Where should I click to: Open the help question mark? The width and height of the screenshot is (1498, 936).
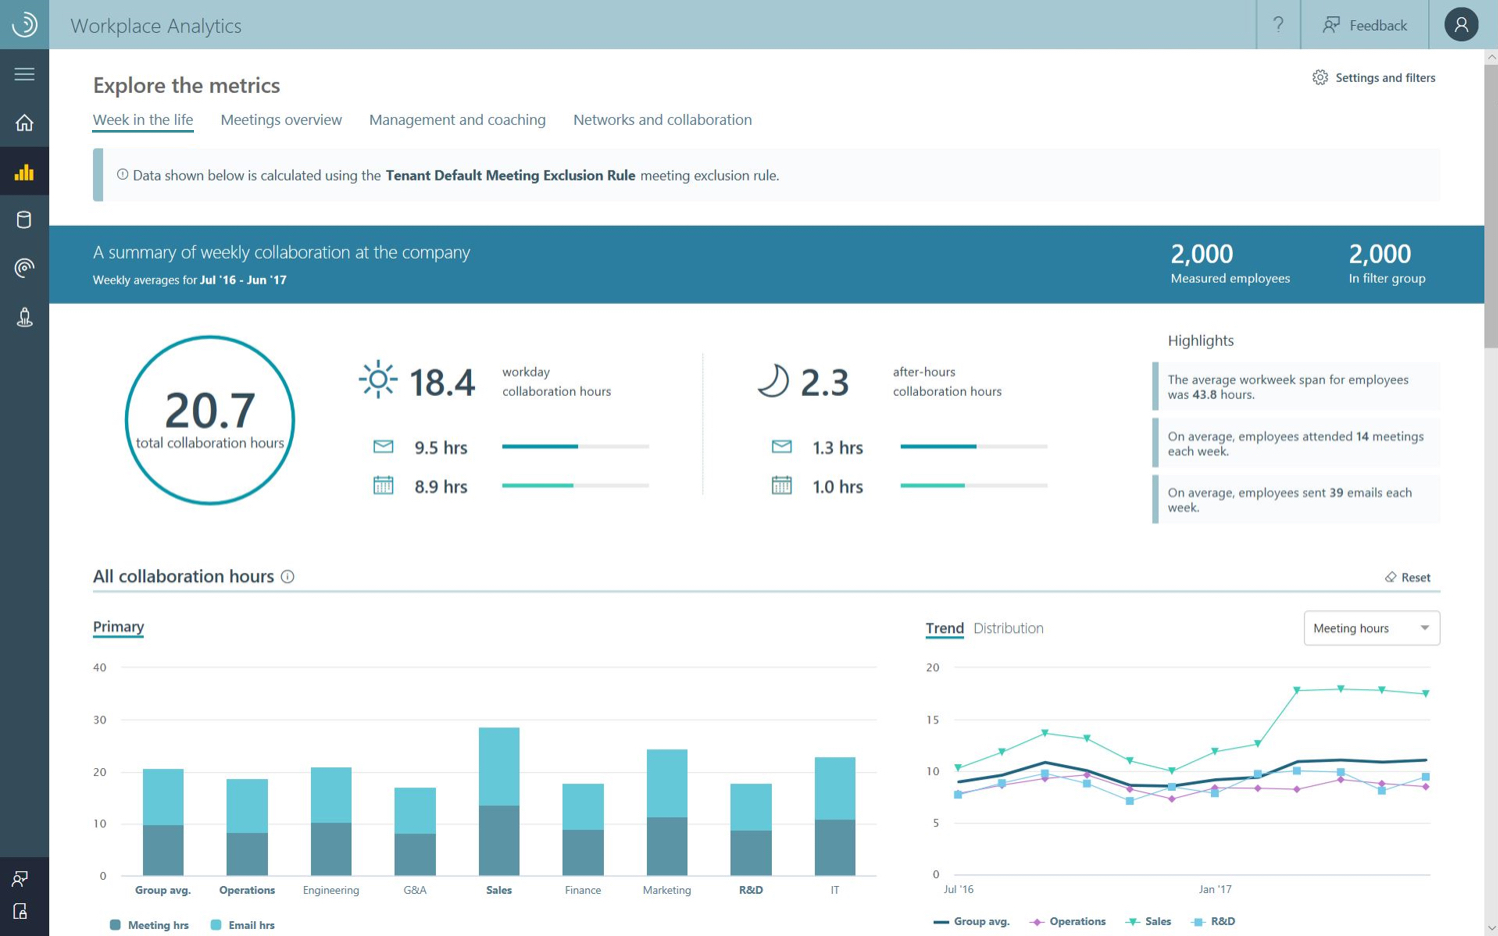click(1278, 25)
